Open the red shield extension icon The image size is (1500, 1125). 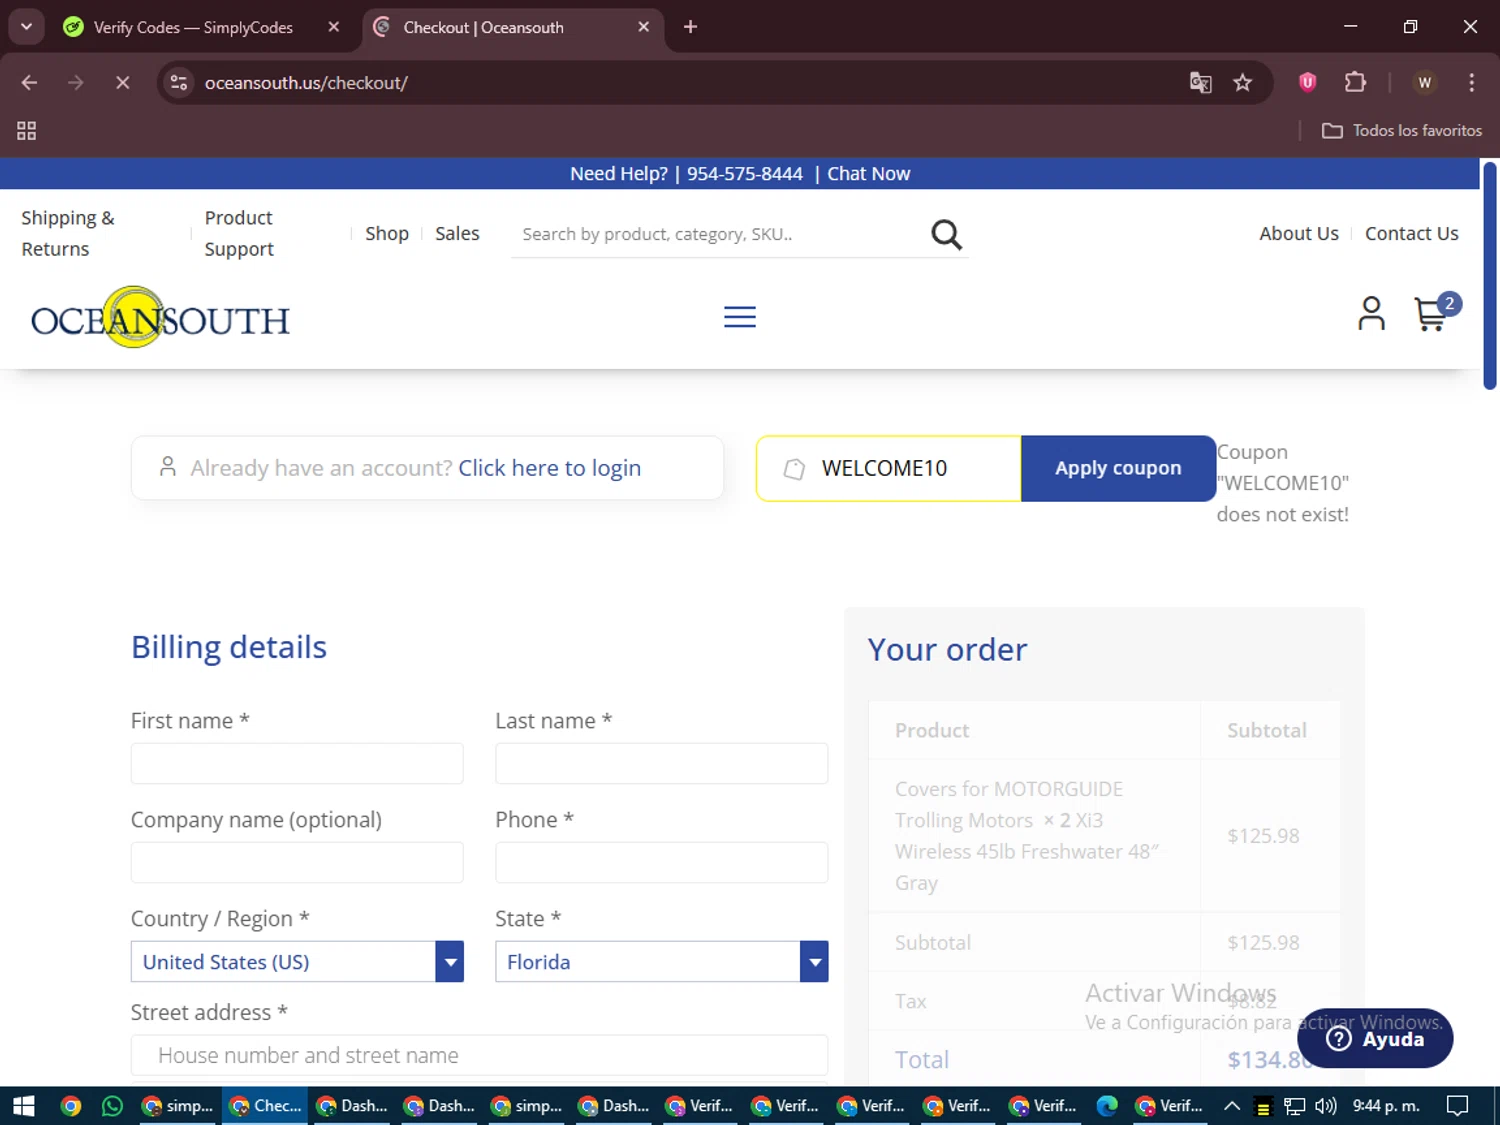[x=1307, y=83]
